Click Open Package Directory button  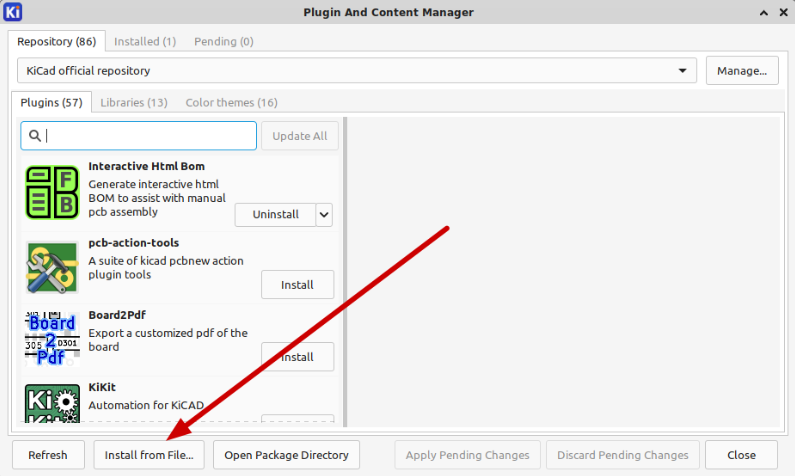pyautogui.click(x=286, y=455)
